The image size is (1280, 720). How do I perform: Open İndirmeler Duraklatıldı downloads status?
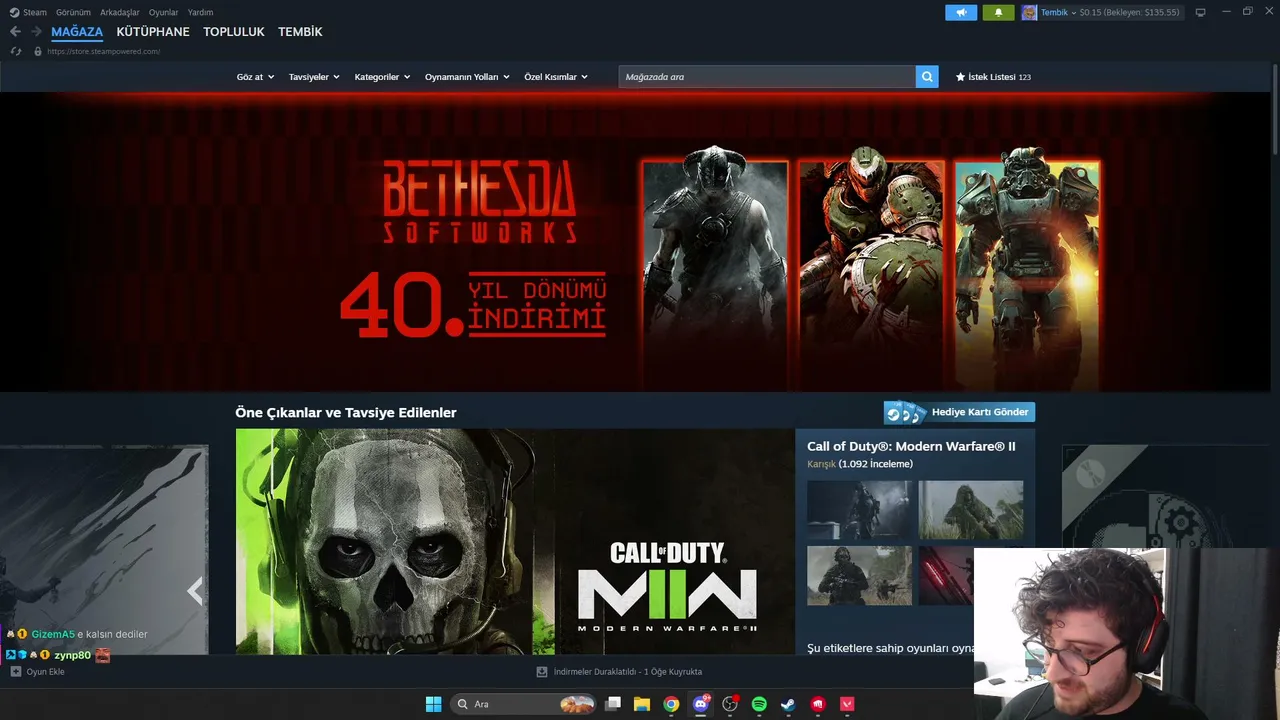[619, 672]
